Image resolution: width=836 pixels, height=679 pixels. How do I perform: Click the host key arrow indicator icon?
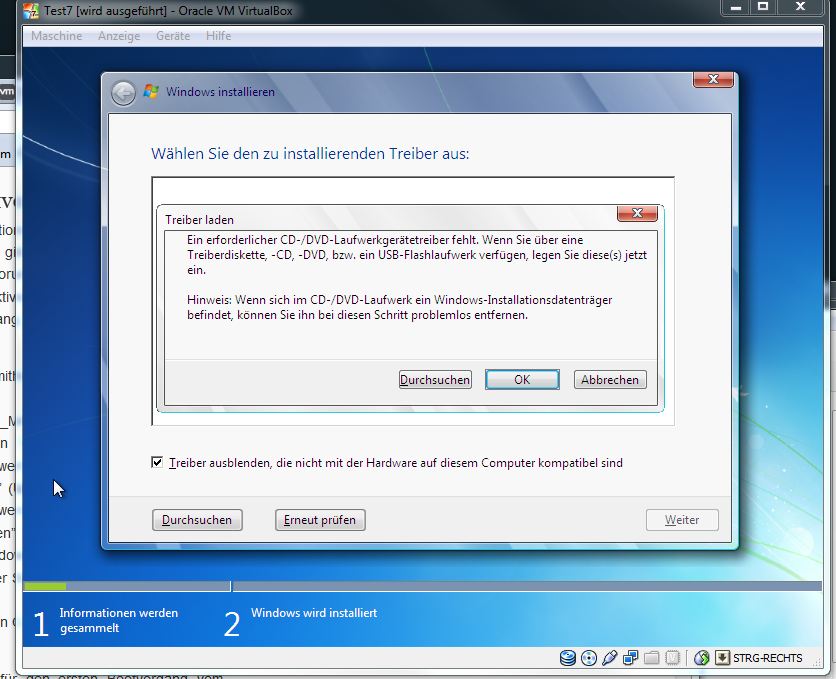[x=722, y=658]
